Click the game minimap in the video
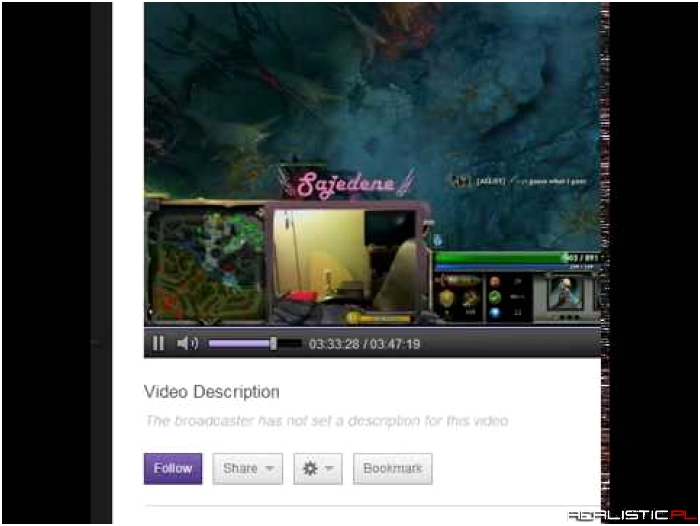The image size is (700, 526). pyautogui.click(x=206, y=265)
